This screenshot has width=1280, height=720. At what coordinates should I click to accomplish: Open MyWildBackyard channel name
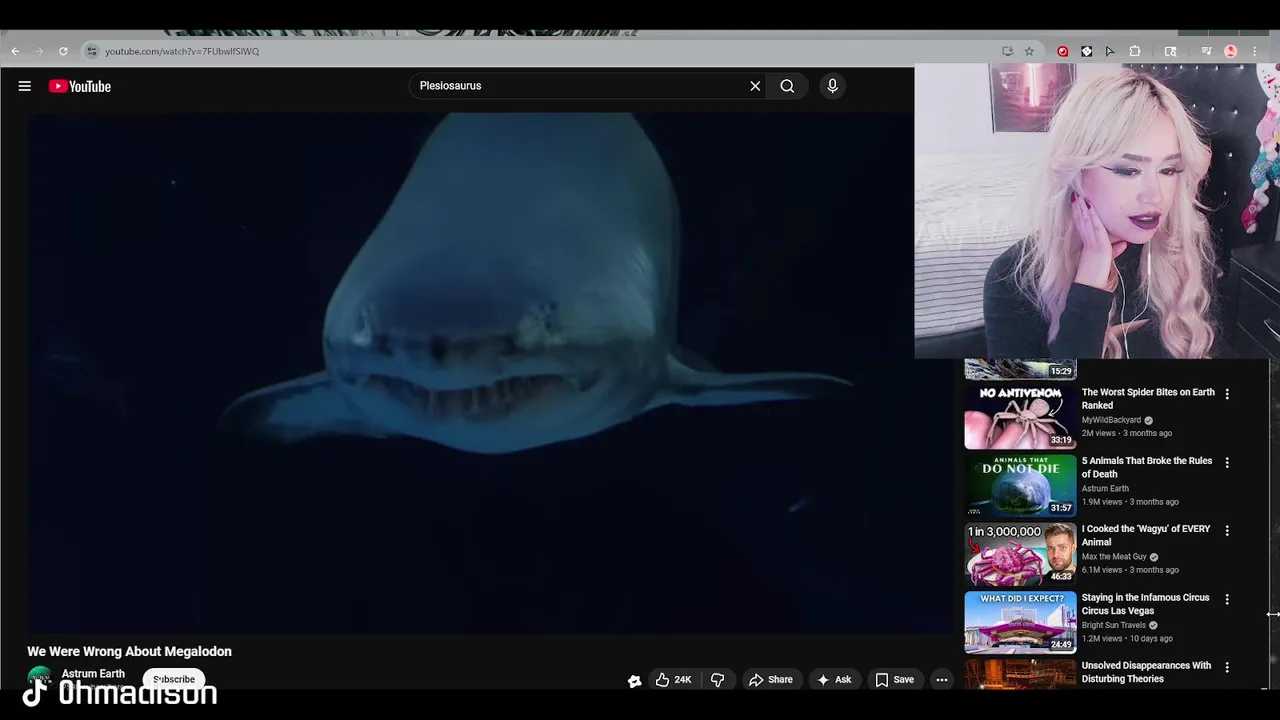[1111, 420]
